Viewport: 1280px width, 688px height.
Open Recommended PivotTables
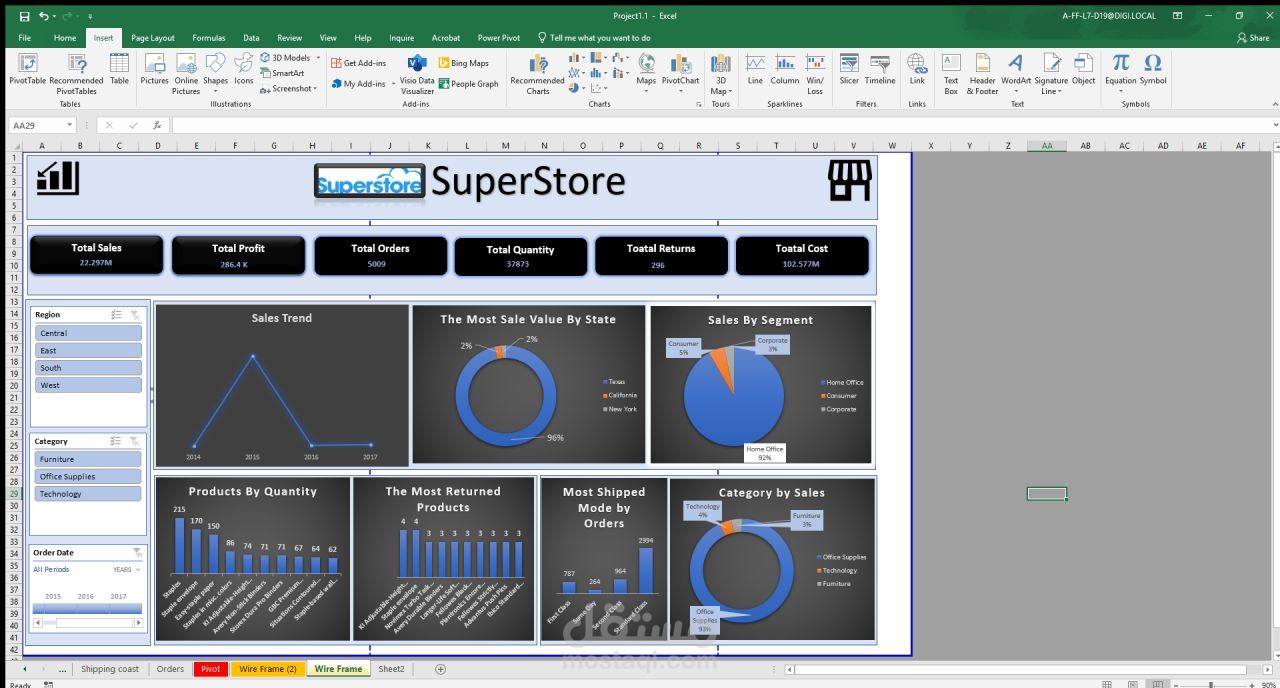click(76, 74)
